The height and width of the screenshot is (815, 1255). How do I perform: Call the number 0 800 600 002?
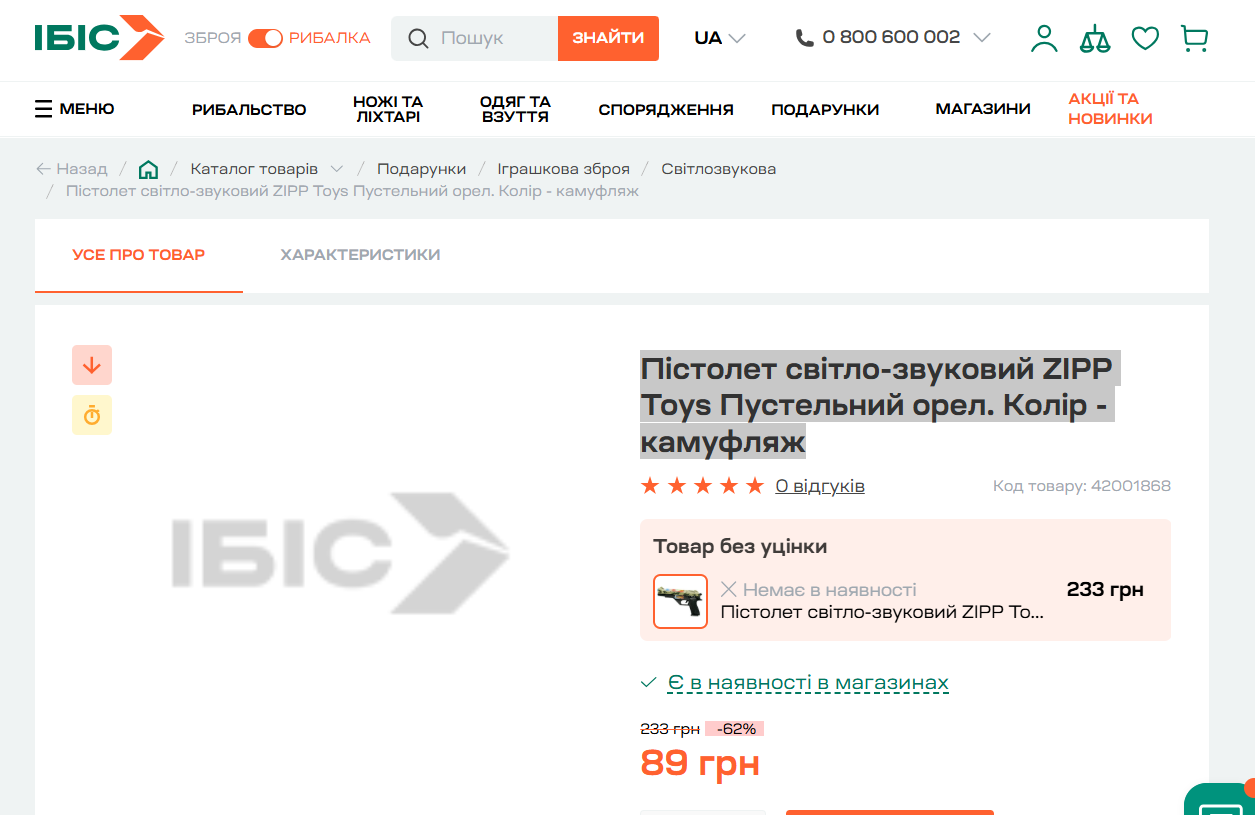pos(891,37)
